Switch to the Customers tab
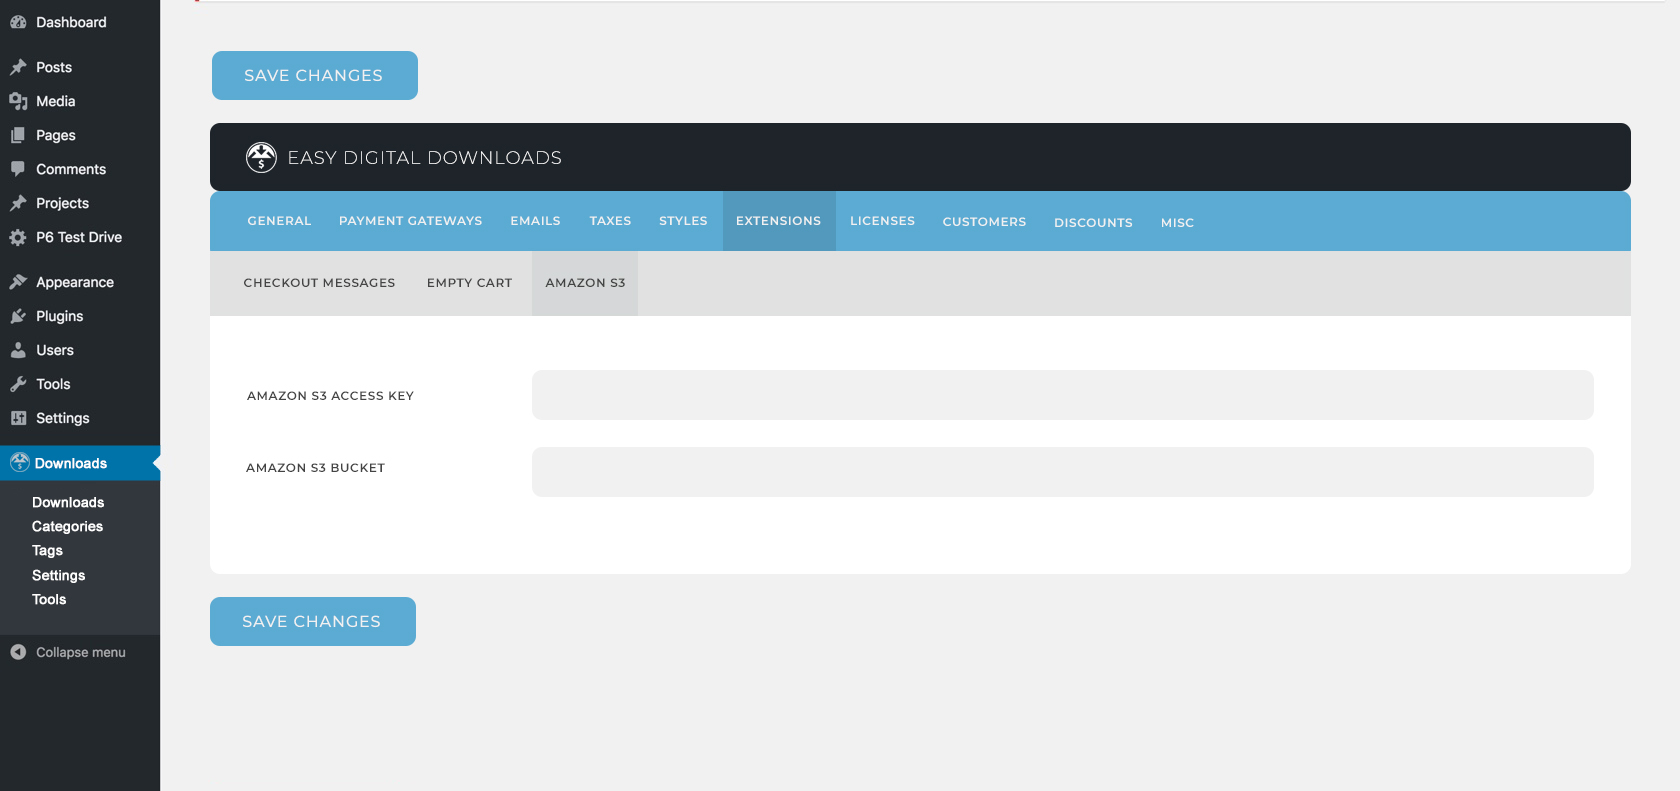Image resolution: width=1680 pixels, height=791 pixels. [x=984, y=222]
